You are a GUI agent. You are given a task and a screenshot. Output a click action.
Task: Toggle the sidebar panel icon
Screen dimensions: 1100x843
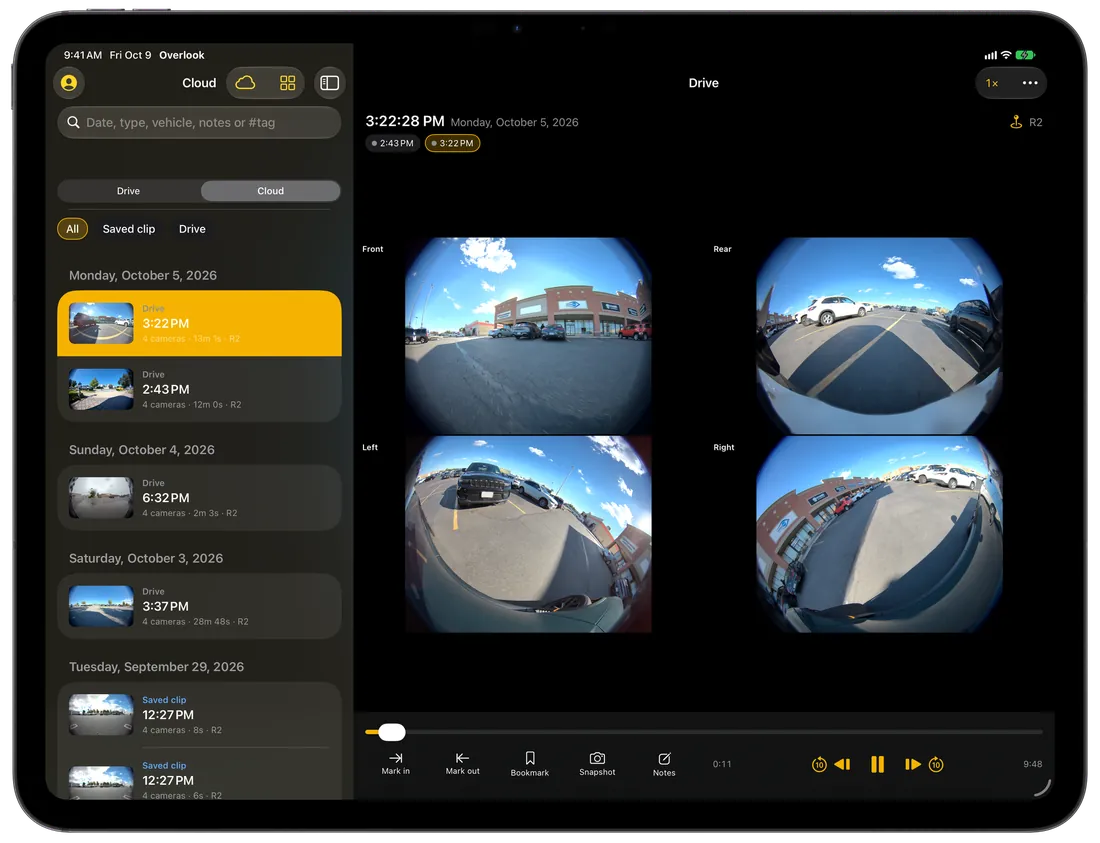coord(330,83)
